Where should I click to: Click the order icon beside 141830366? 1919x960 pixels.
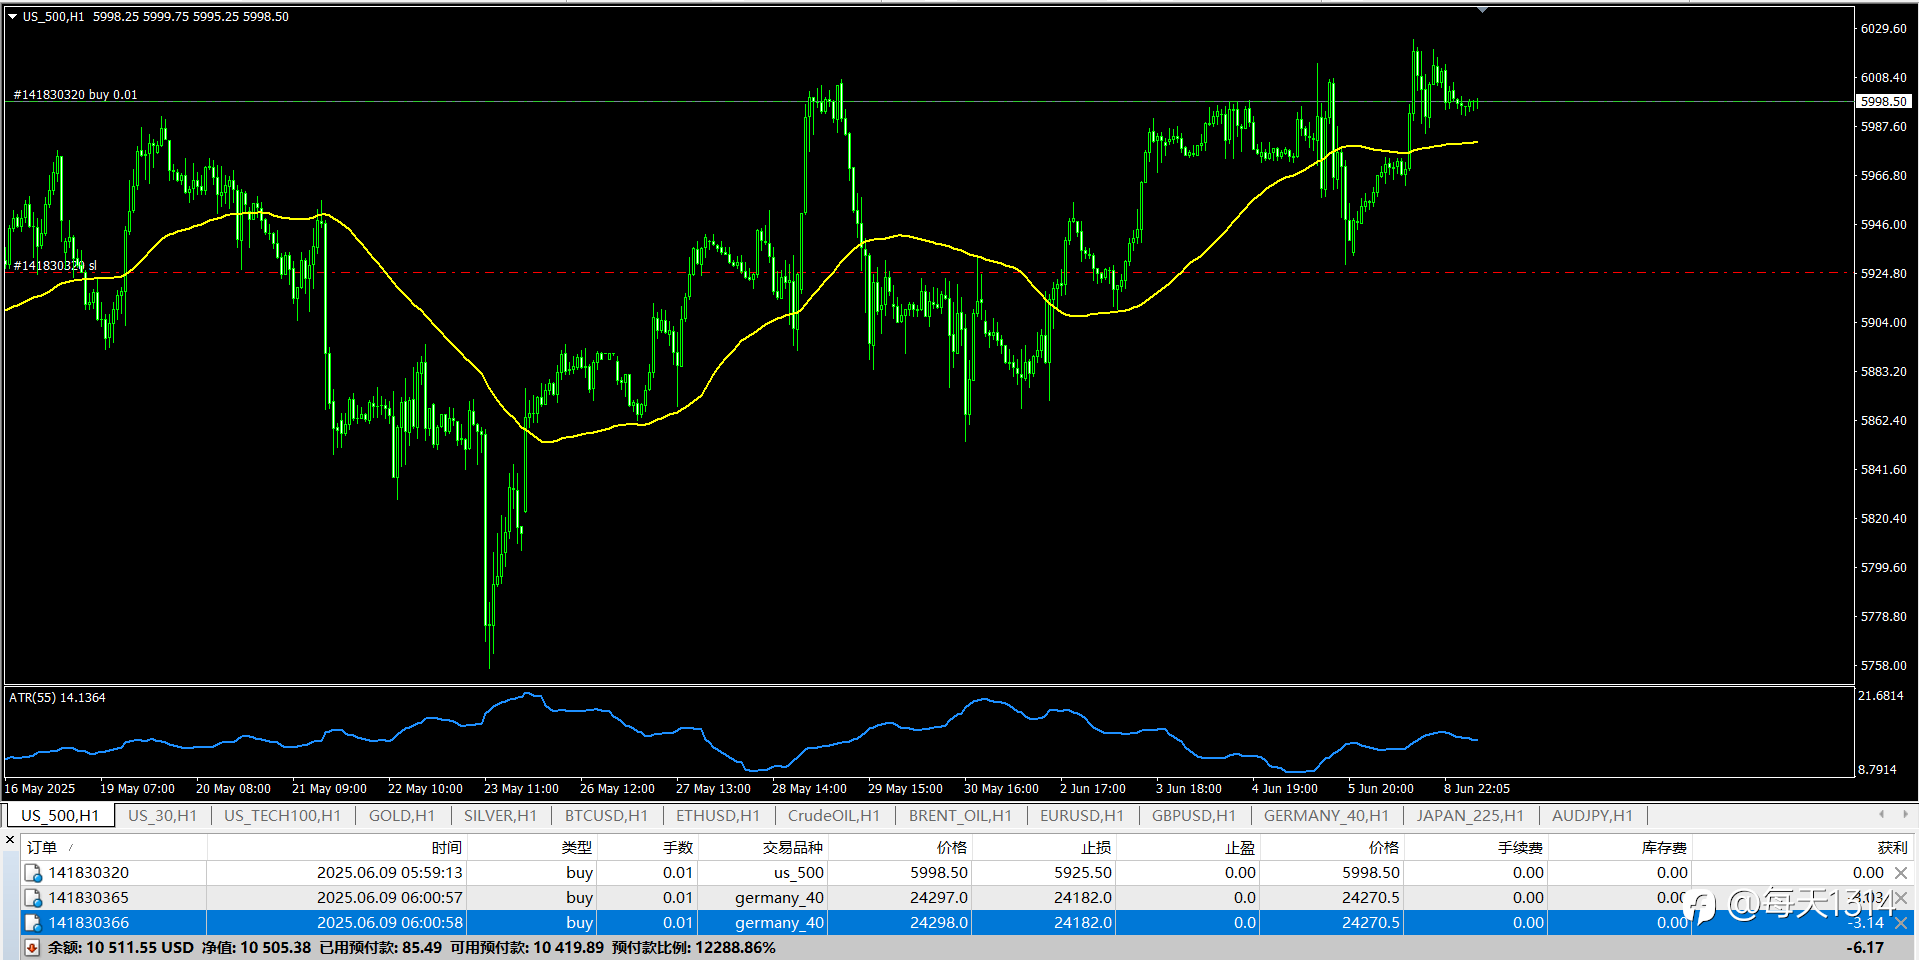(x=33, y=923)
